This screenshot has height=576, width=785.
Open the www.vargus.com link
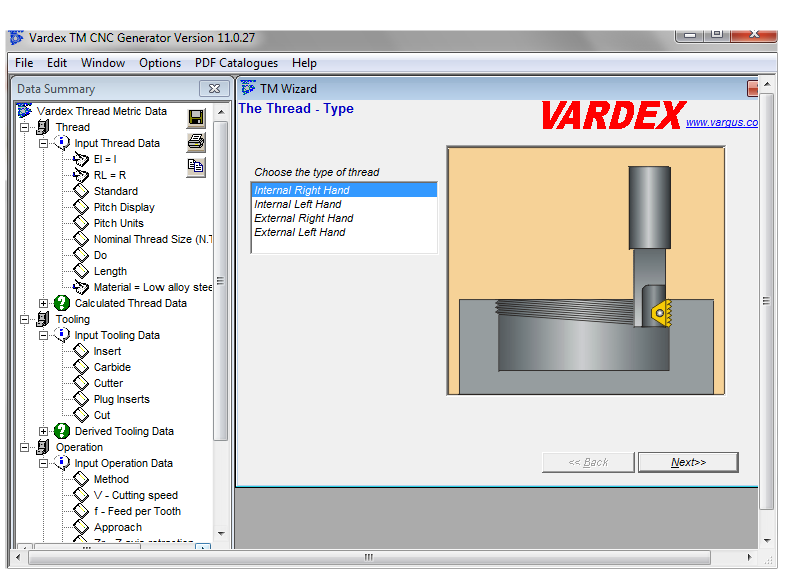pyautogui.click(x=722, y=122)
